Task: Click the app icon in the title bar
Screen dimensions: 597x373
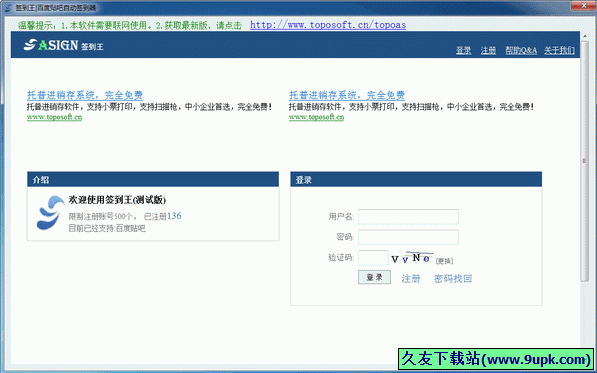Action: 8,8
